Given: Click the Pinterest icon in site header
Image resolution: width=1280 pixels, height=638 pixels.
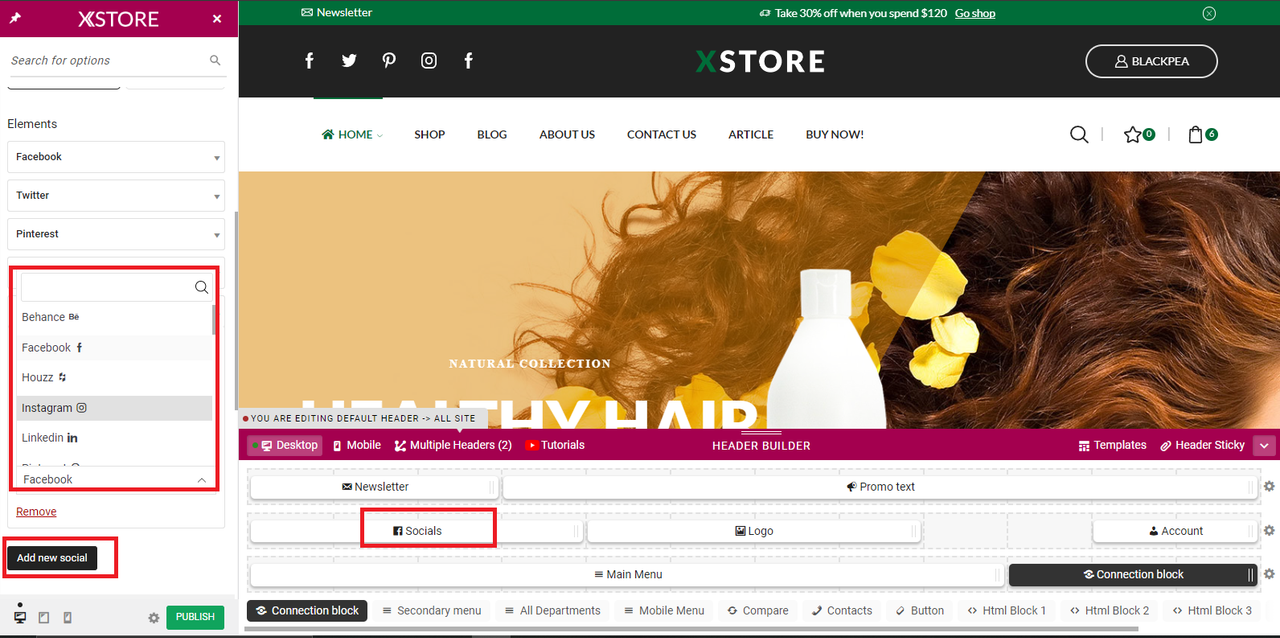Looking at the screenshot, I should coord(389,61).
